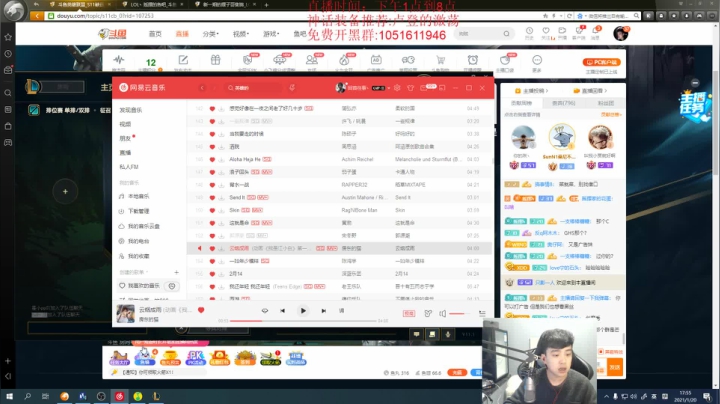Go to the previous track
The height and width of the screenshot is (404, 720).
pyautogui.click(x=282, y=311)
